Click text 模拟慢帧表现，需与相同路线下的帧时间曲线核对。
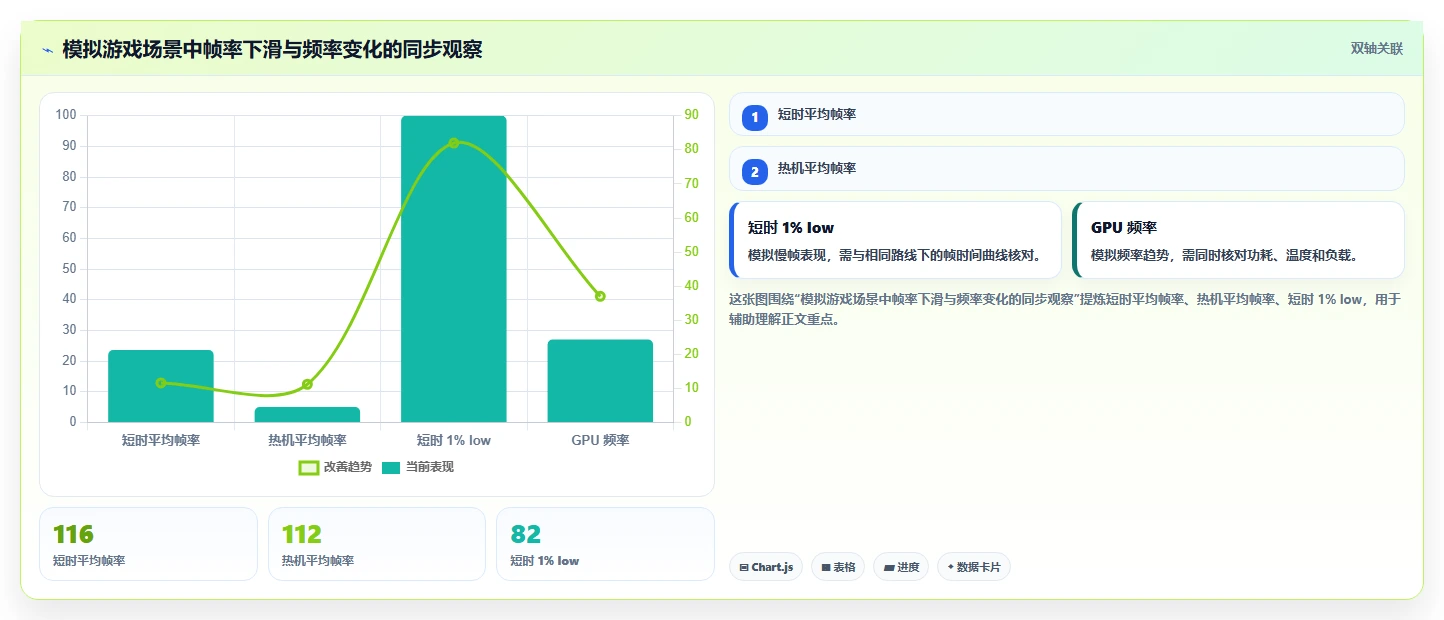Viewport: 1444px width, 620px height. tap(895, 255)
